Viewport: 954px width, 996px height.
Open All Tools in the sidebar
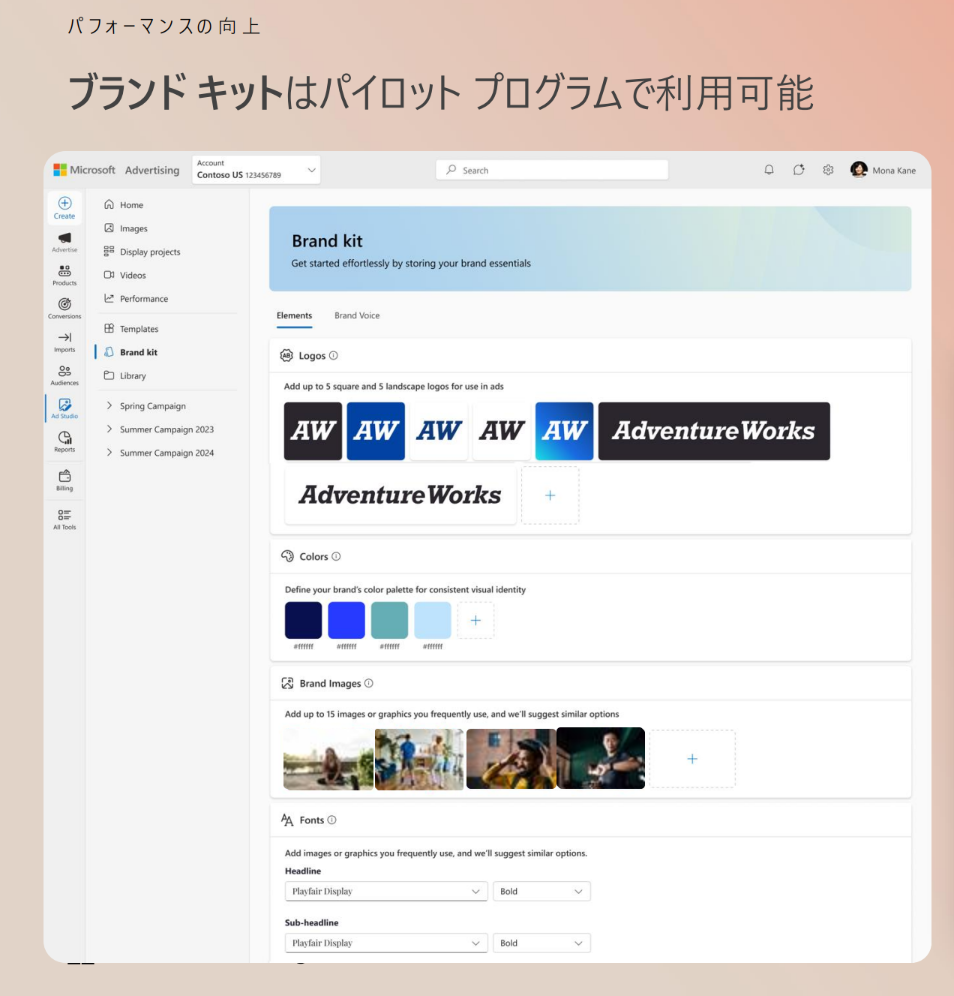coord(65,519)
